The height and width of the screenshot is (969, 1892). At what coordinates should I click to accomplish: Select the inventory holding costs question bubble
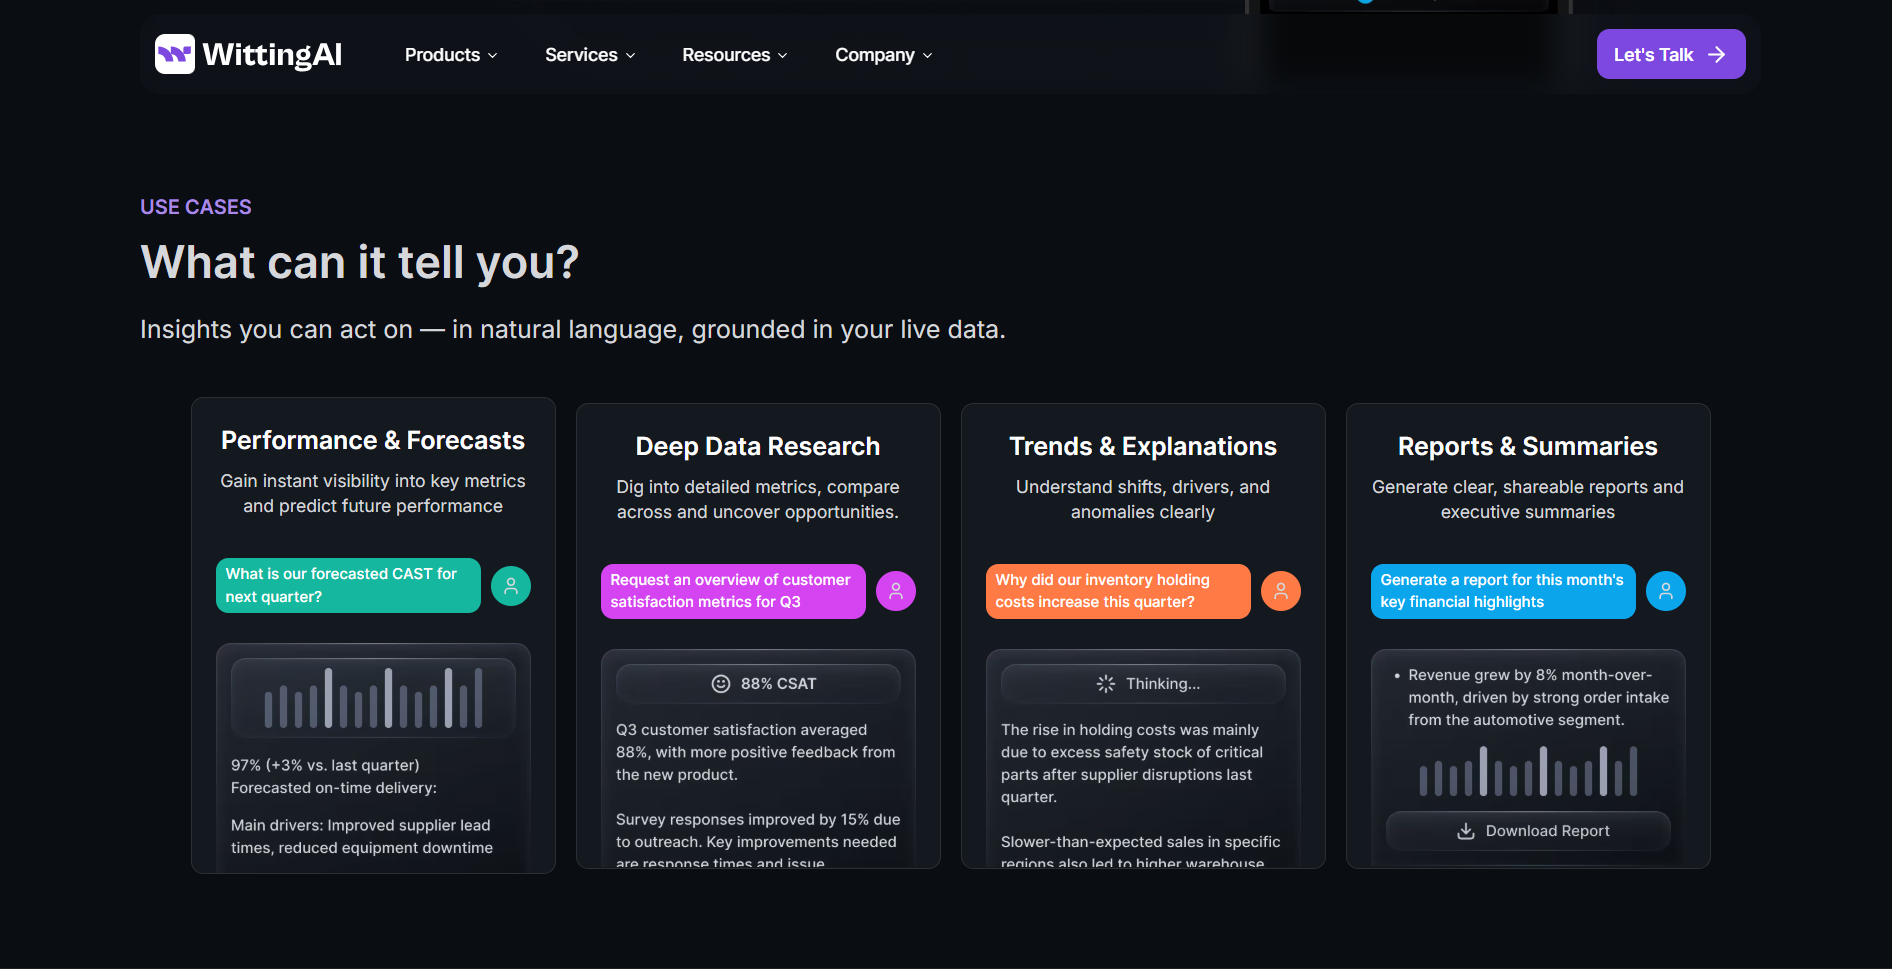(x=1118, y=591)
